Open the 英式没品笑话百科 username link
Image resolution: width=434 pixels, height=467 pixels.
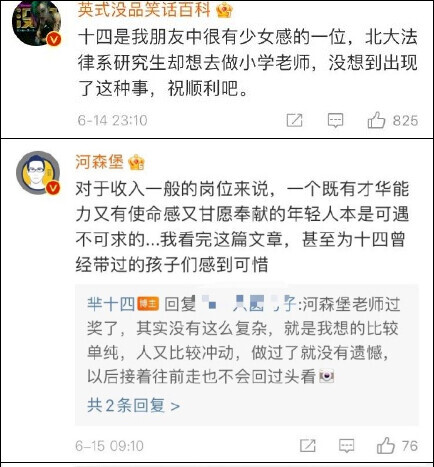click(144, 9)
